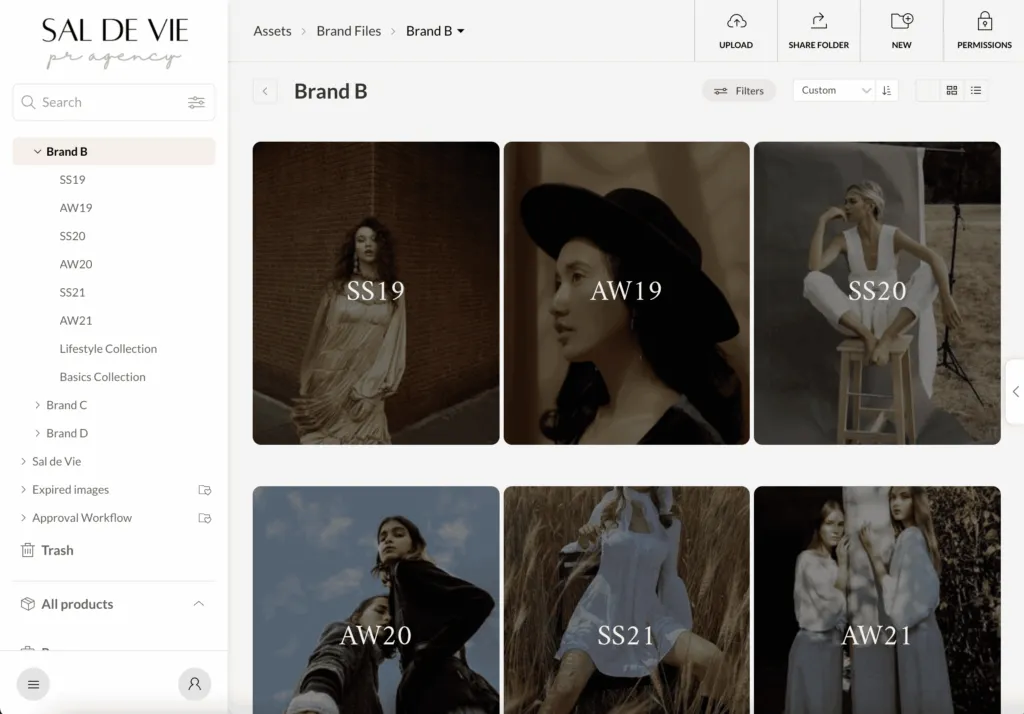Click the All products box icon
This screenshot has height=714, width=1024.
pyautogui.click(x=27, y=604)
